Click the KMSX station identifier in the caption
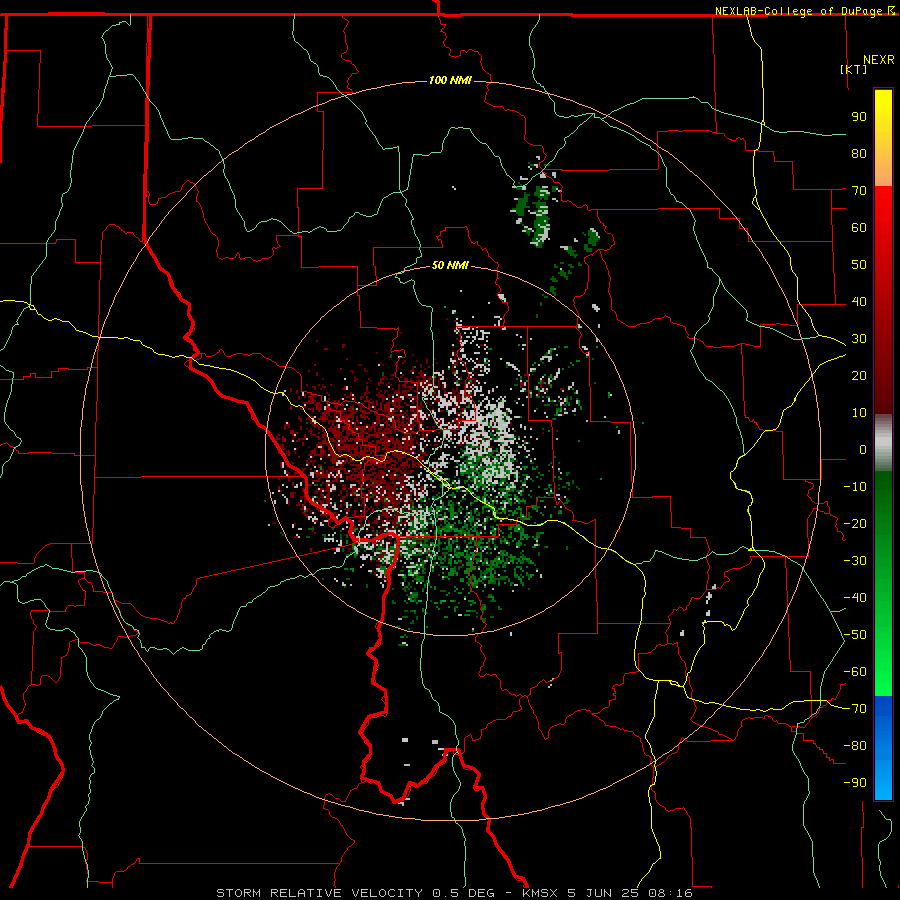900x900 pixels. point(540,893)
